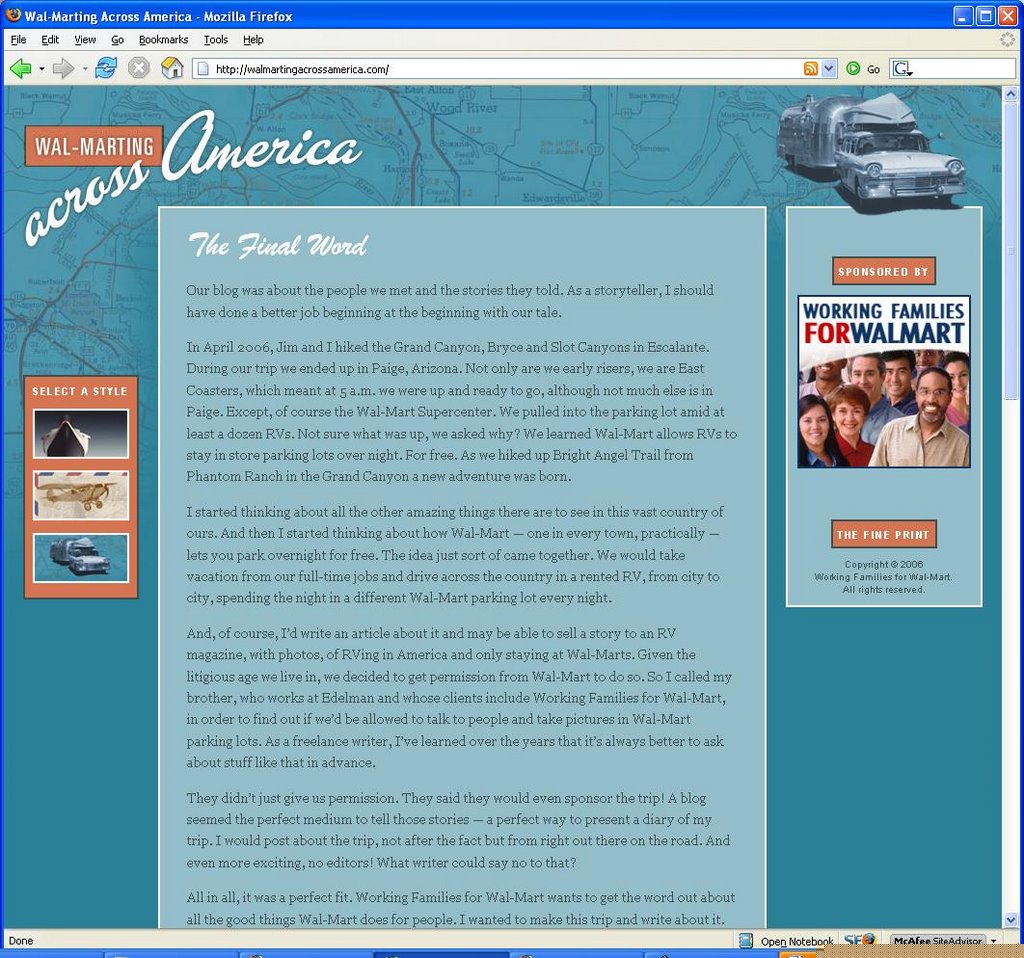Screen dimensions: 1024x958
Task: Click the Sponsored By label
Action: point(884,271)
